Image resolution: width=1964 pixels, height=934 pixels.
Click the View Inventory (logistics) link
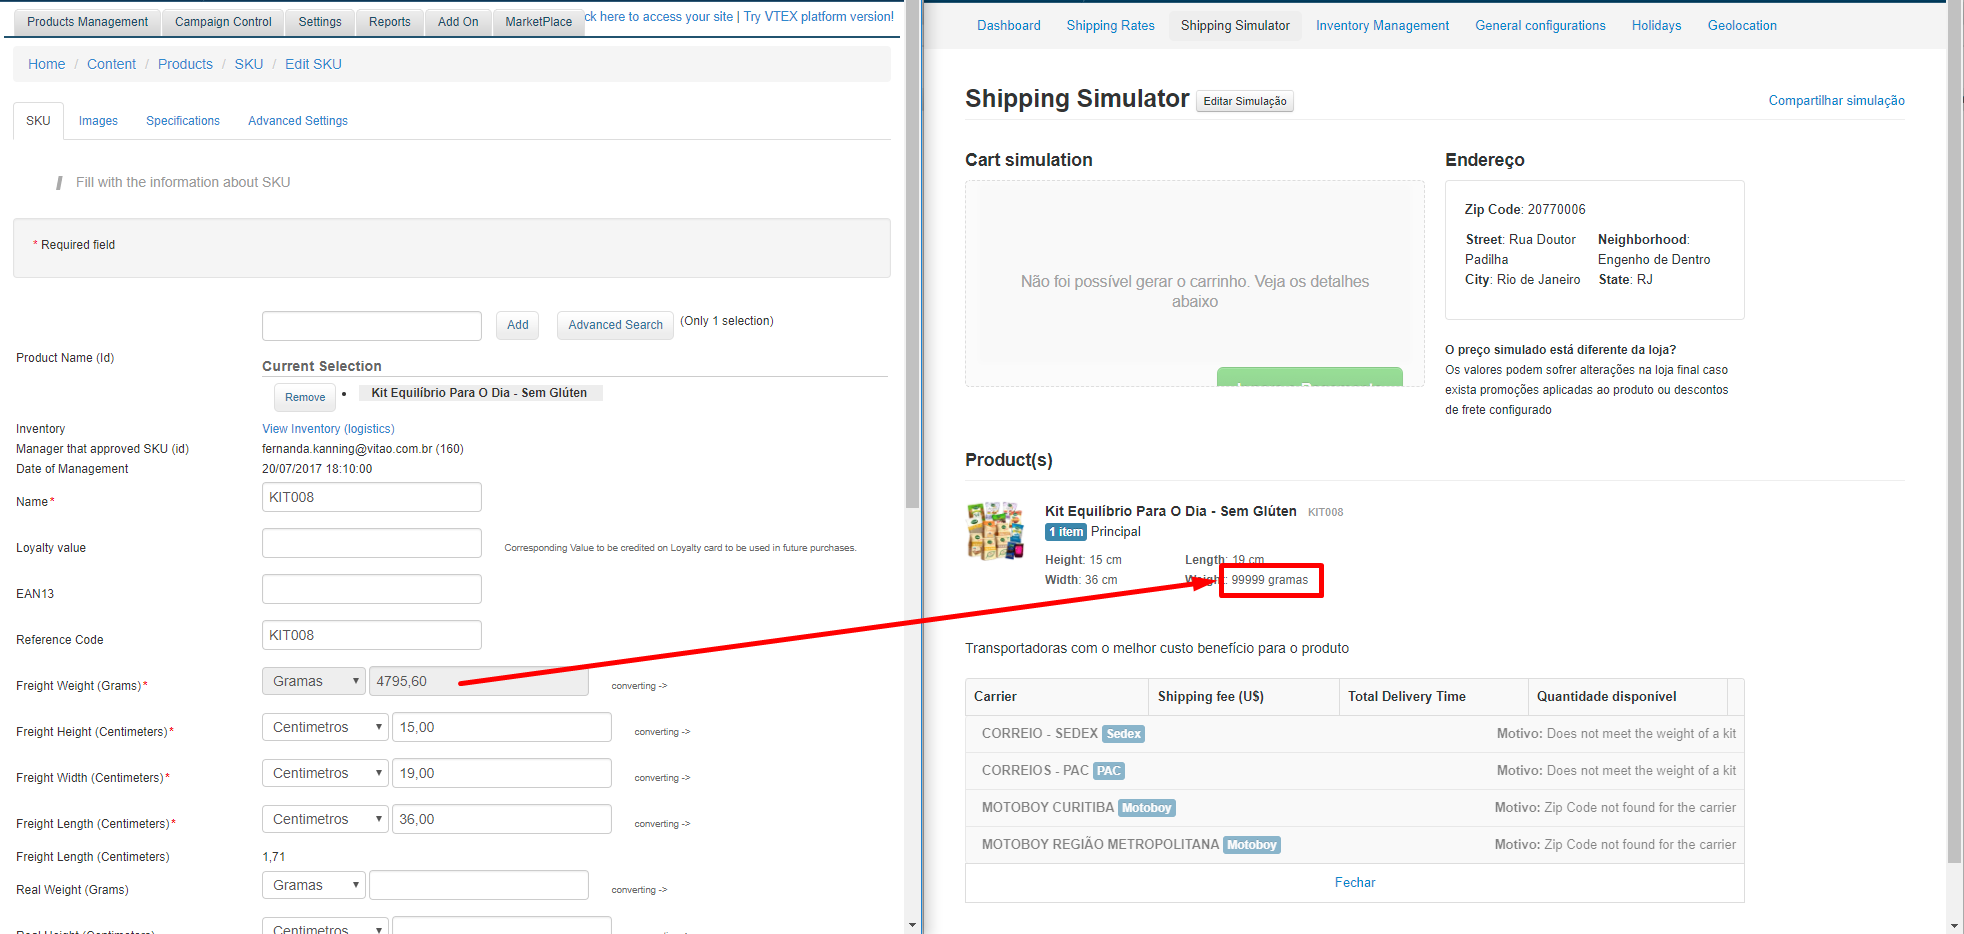(328, 429)
